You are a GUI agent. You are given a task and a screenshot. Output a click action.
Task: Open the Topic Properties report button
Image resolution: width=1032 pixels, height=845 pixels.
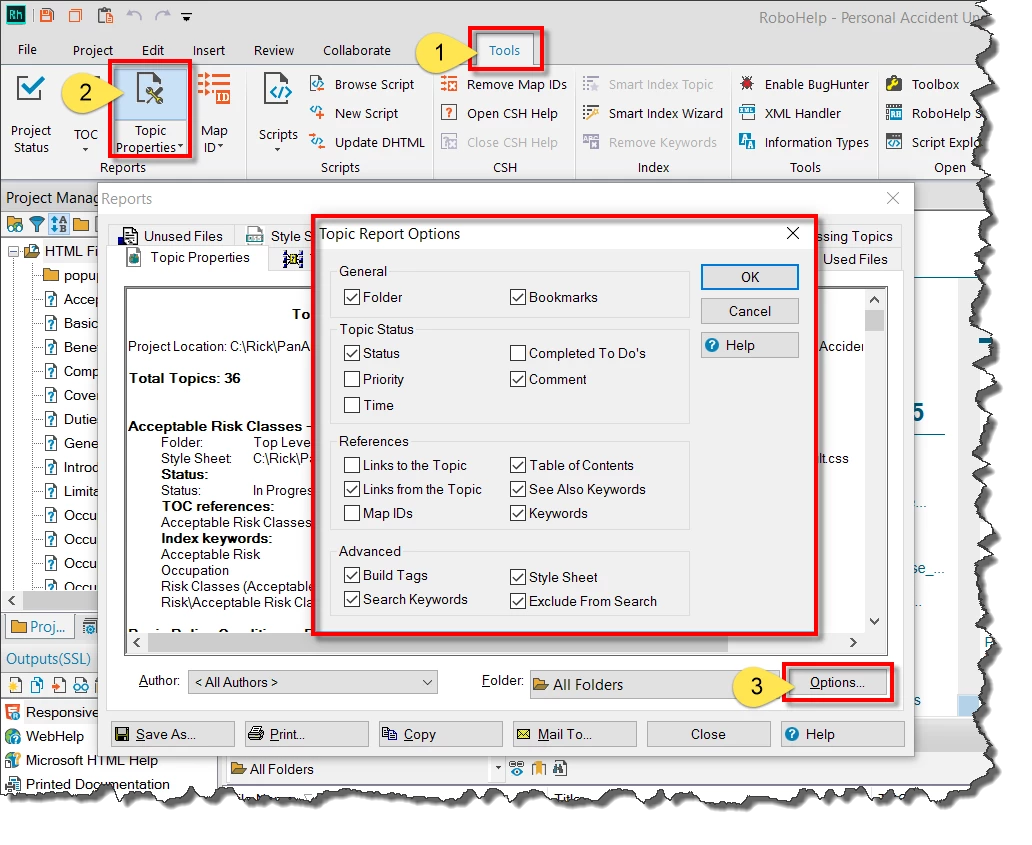tap(151, 111)
